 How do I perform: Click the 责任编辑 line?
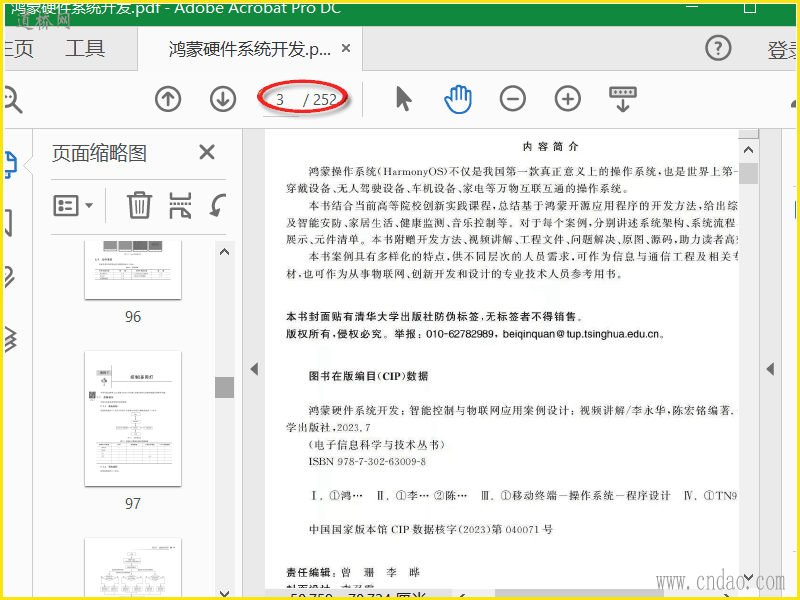click(353, 572)
